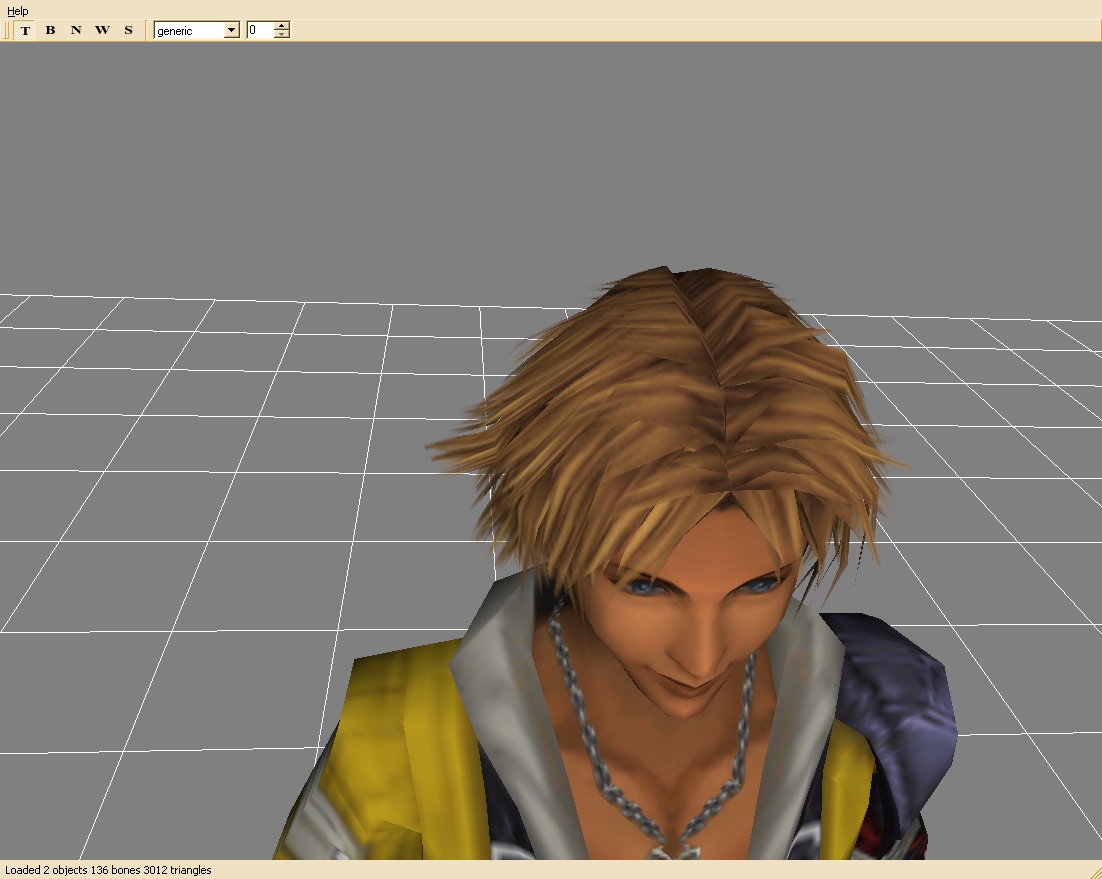Toggle the S toolbar button
Screen dimensions: 1102x879
[x=128, y=30]
